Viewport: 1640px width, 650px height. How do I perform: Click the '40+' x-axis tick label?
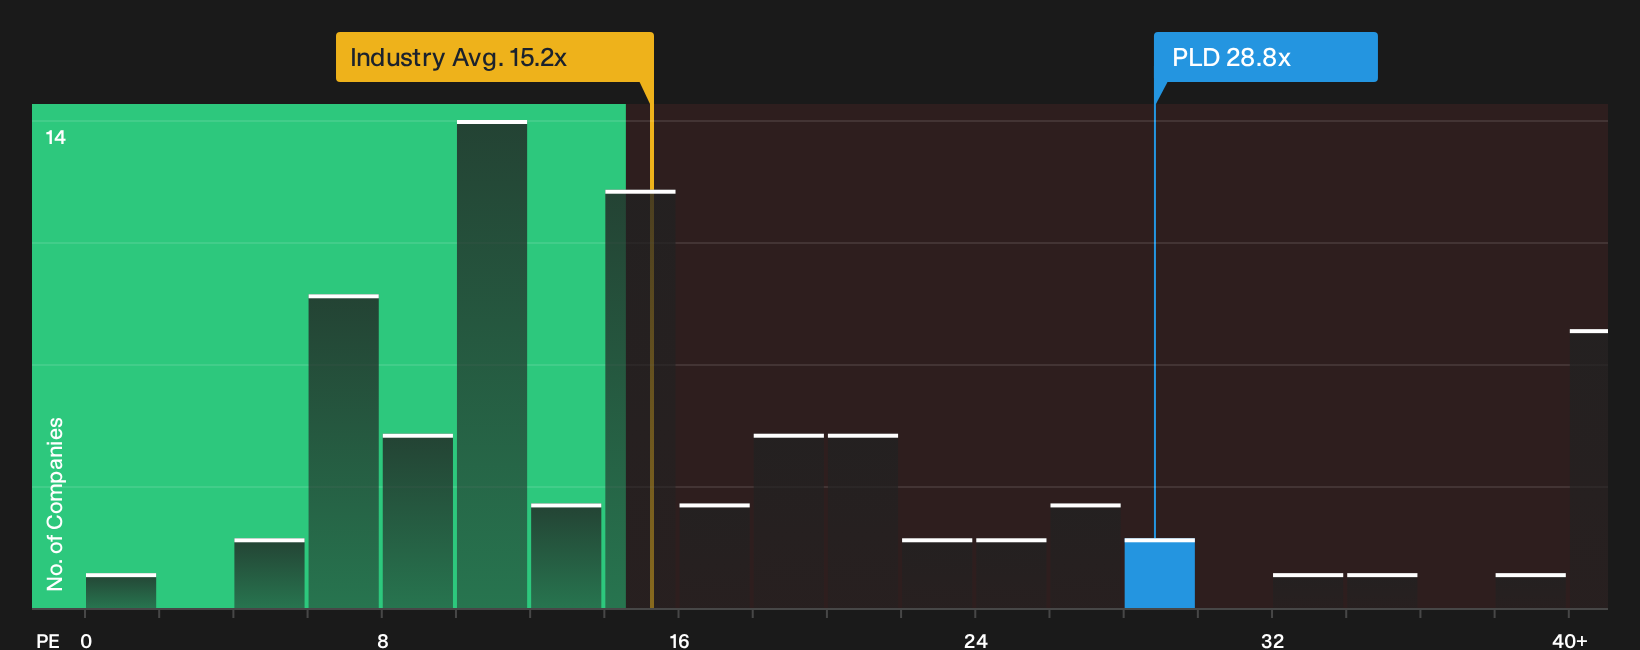point(1570,640)
